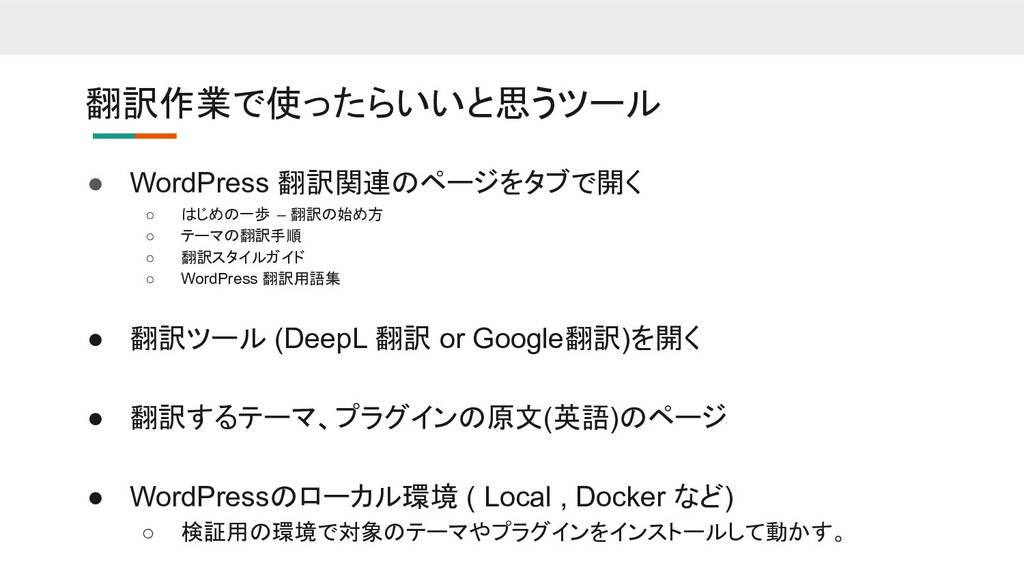The image size is (1024, 576).
Task: Click the filled bullet before WordPress 翻訳関連
Action: (95, 184)
